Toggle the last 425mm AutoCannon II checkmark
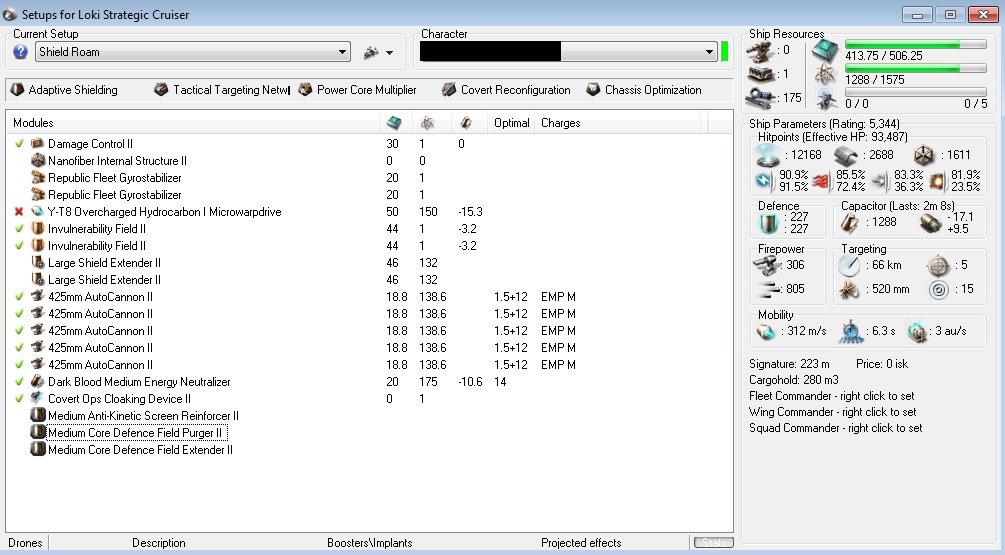This screenshot has width=1005, height=555. pos(19,365)
